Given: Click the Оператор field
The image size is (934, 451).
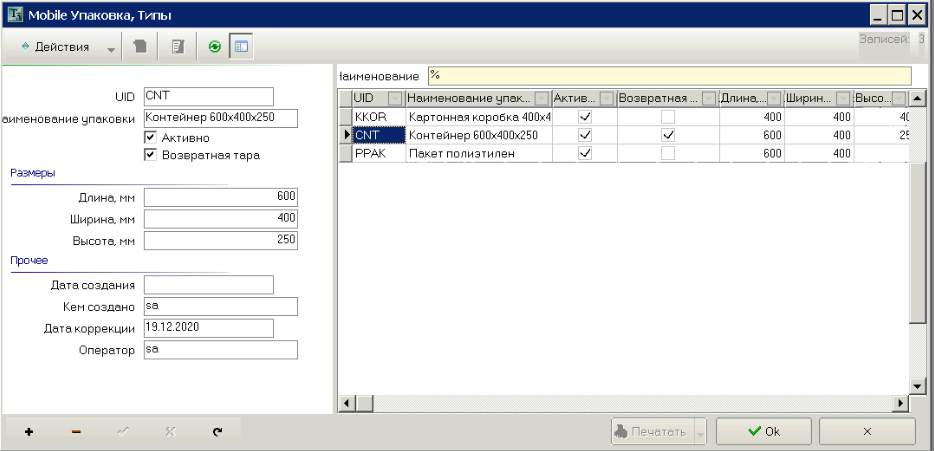Looking at the screenshot, I should (220, 350).
